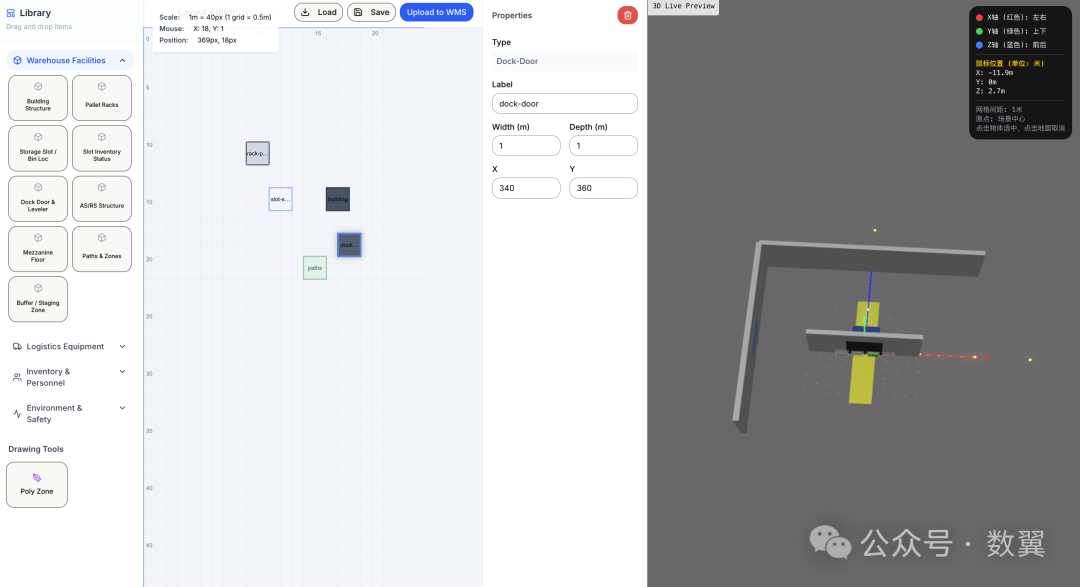Pick the Buffer / Staging Zone item
This screenshot has width=1080, height=587.
pos(38,299)
